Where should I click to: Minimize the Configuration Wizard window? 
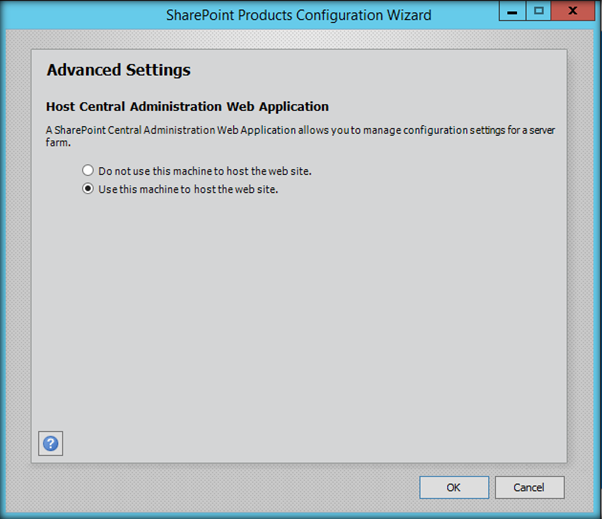pyautogui.click(x=513, y=11)
